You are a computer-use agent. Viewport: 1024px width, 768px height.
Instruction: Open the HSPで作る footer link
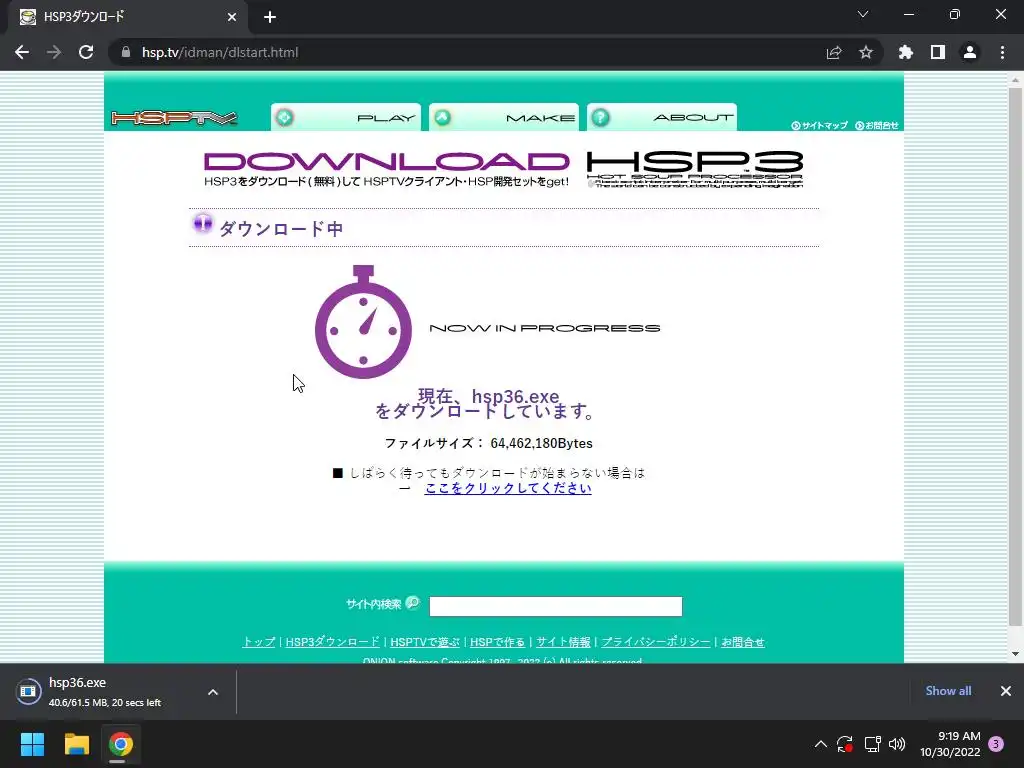tap(498, 642)
